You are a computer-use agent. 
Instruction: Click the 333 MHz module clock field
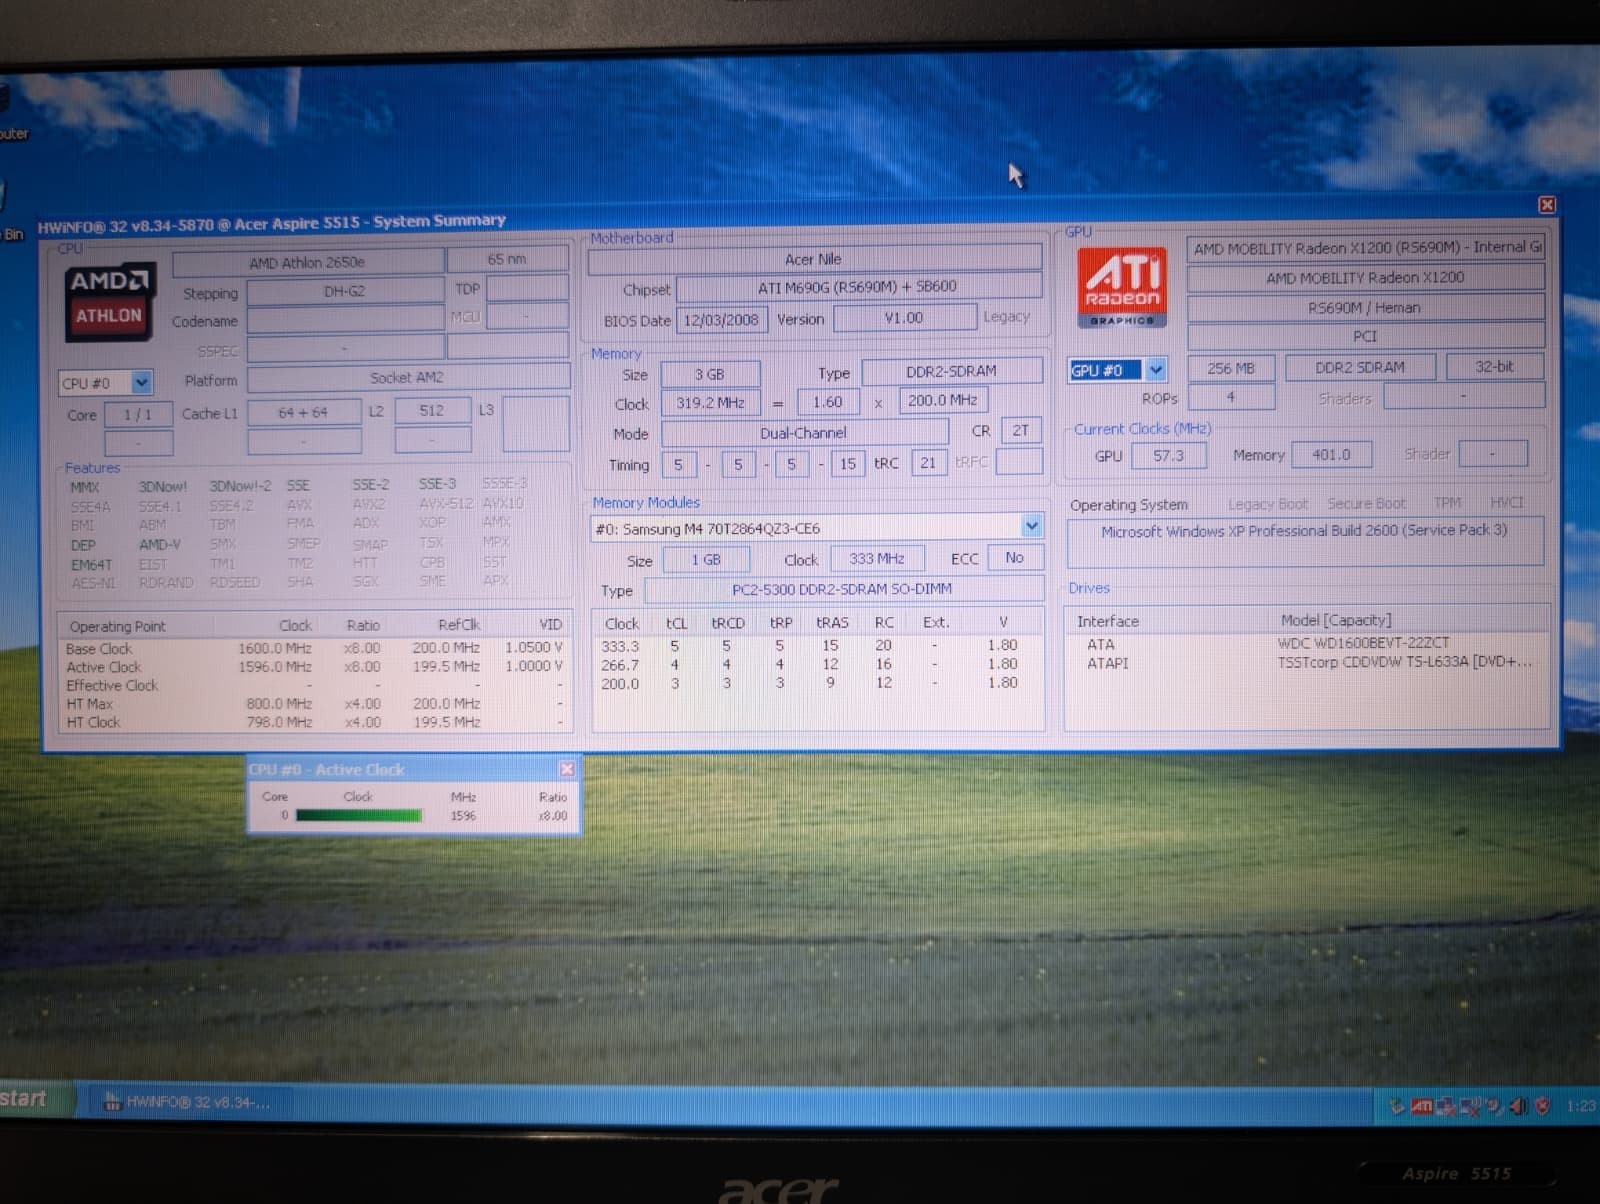(x=877, y=558)
